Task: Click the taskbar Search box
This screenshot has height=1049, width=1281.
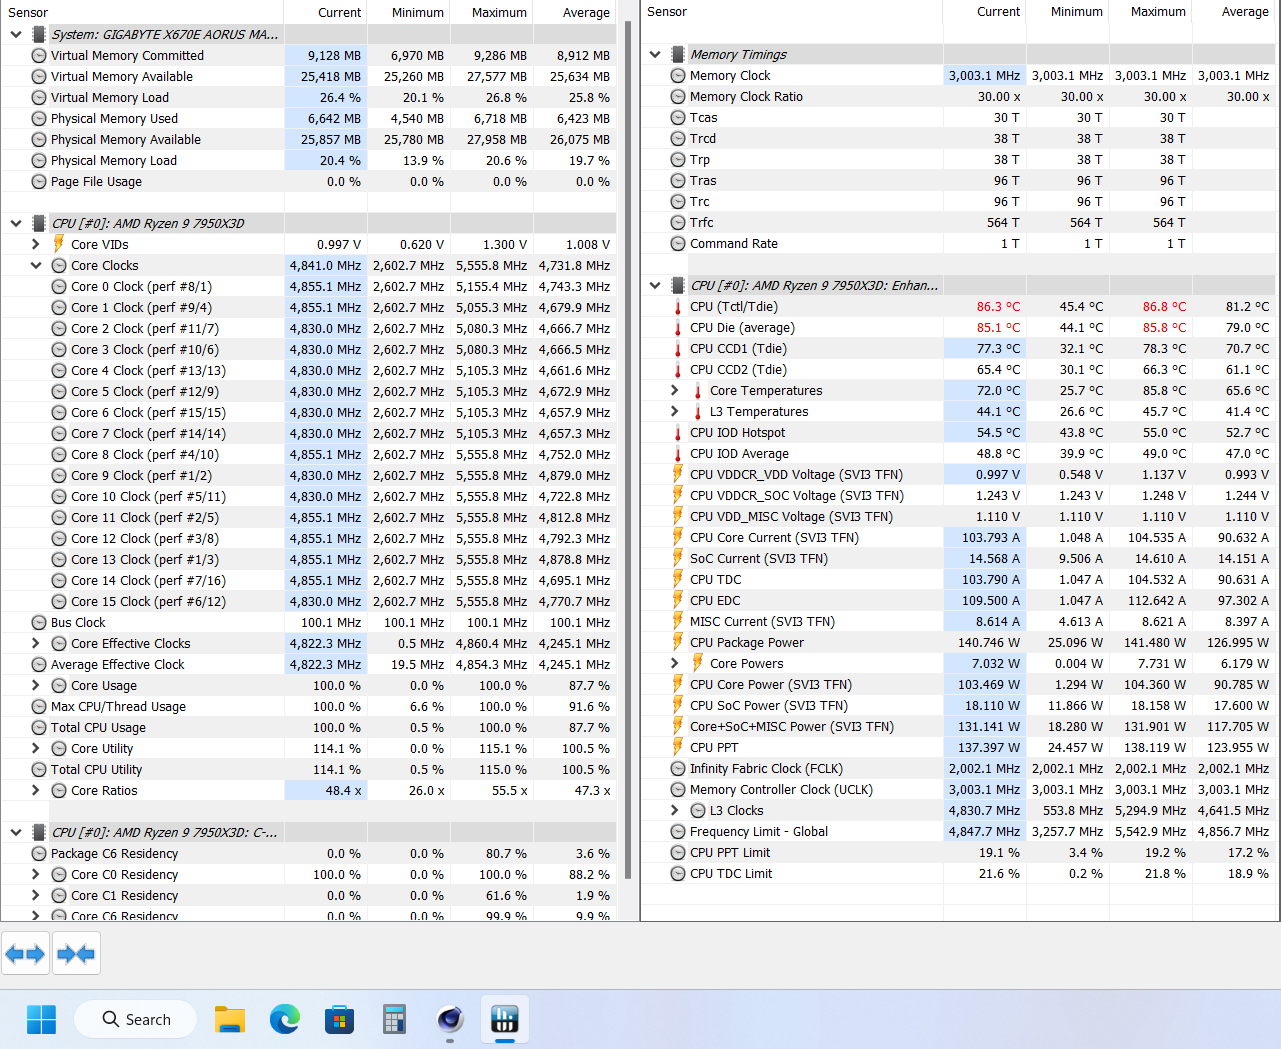Action: coord(135,1019)
